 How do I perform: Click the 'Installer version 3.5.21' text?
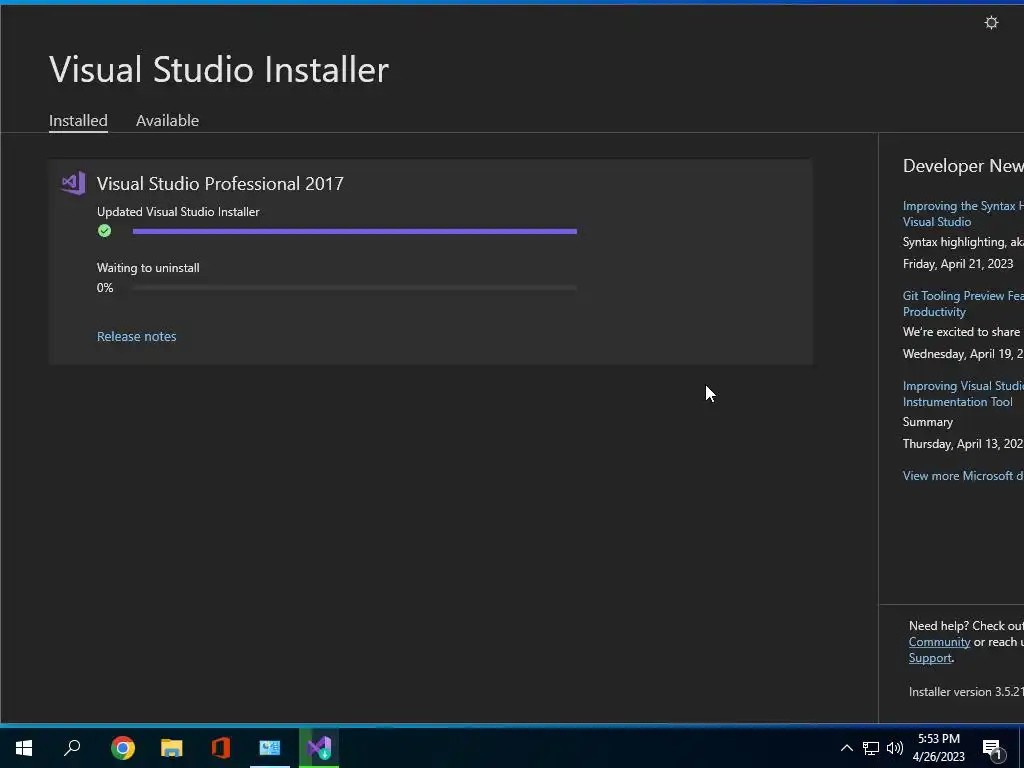click(967, 692)
